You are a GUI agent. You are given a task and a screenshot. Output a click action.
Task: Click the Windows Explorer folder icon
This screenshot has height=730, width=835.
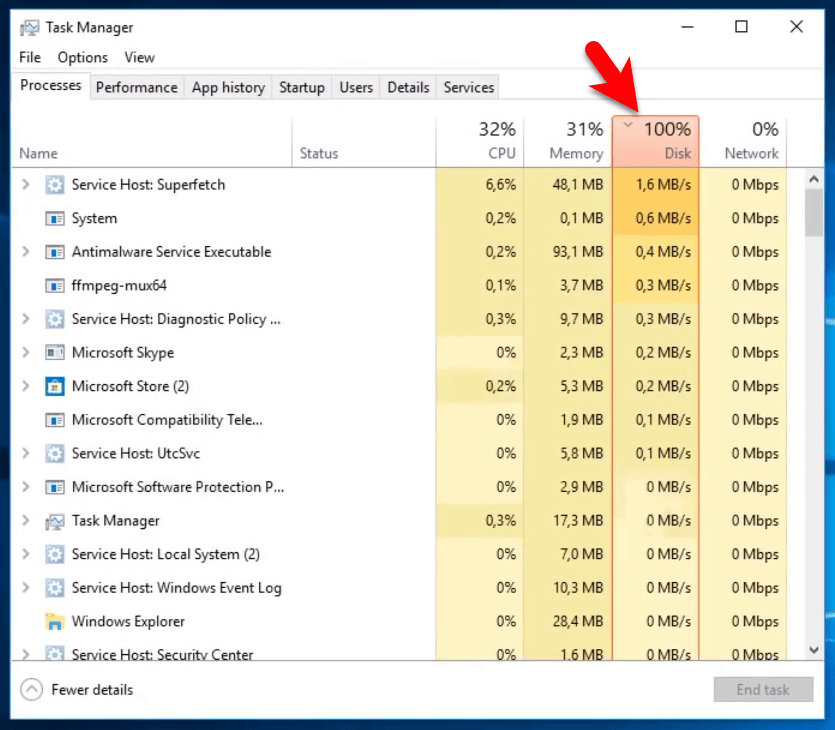[54, 621]
